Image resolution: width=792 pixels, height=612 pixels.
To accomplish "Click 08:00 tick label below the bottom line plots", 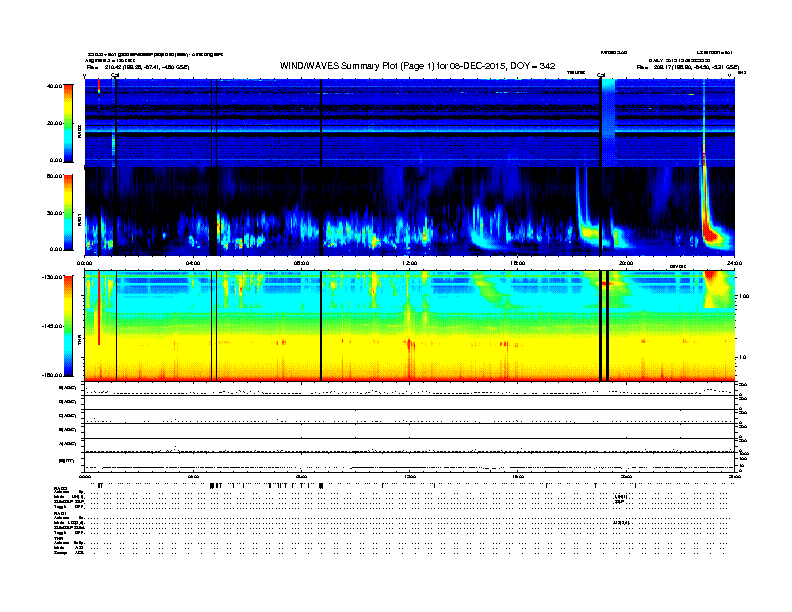I will coord(301,476).
